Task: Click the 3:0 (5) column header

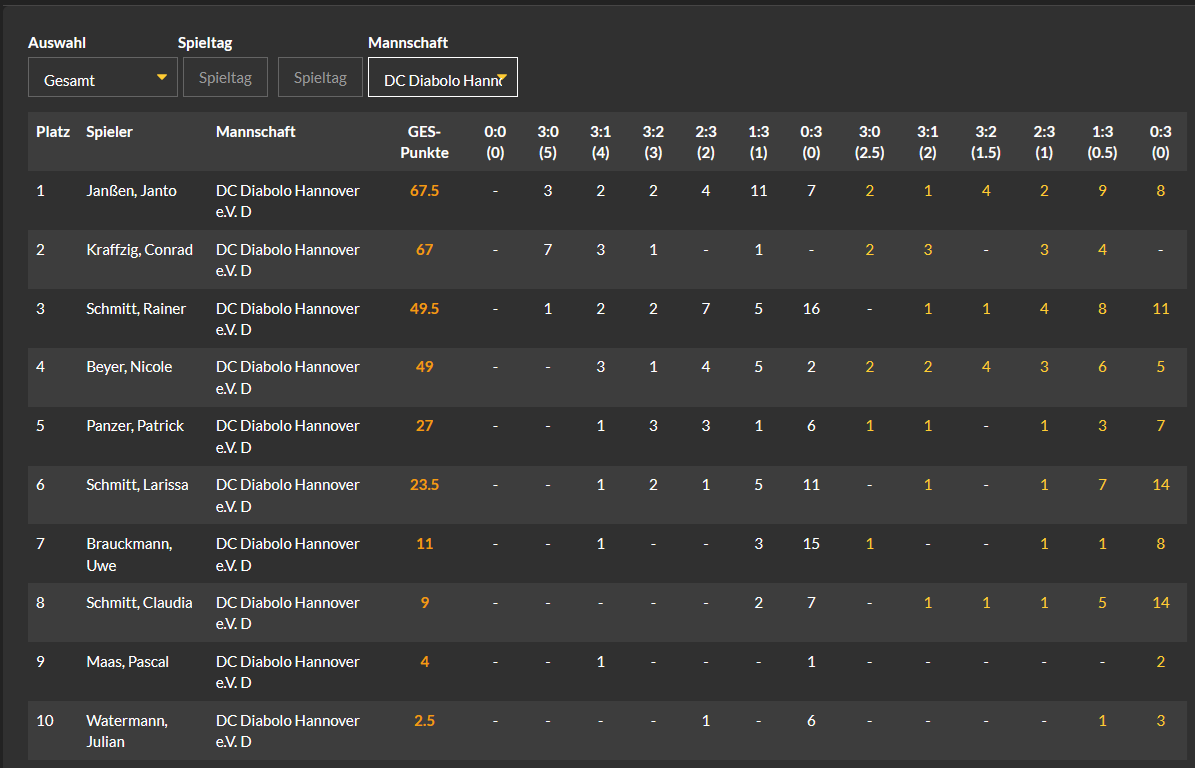Action: click(548, 142)
